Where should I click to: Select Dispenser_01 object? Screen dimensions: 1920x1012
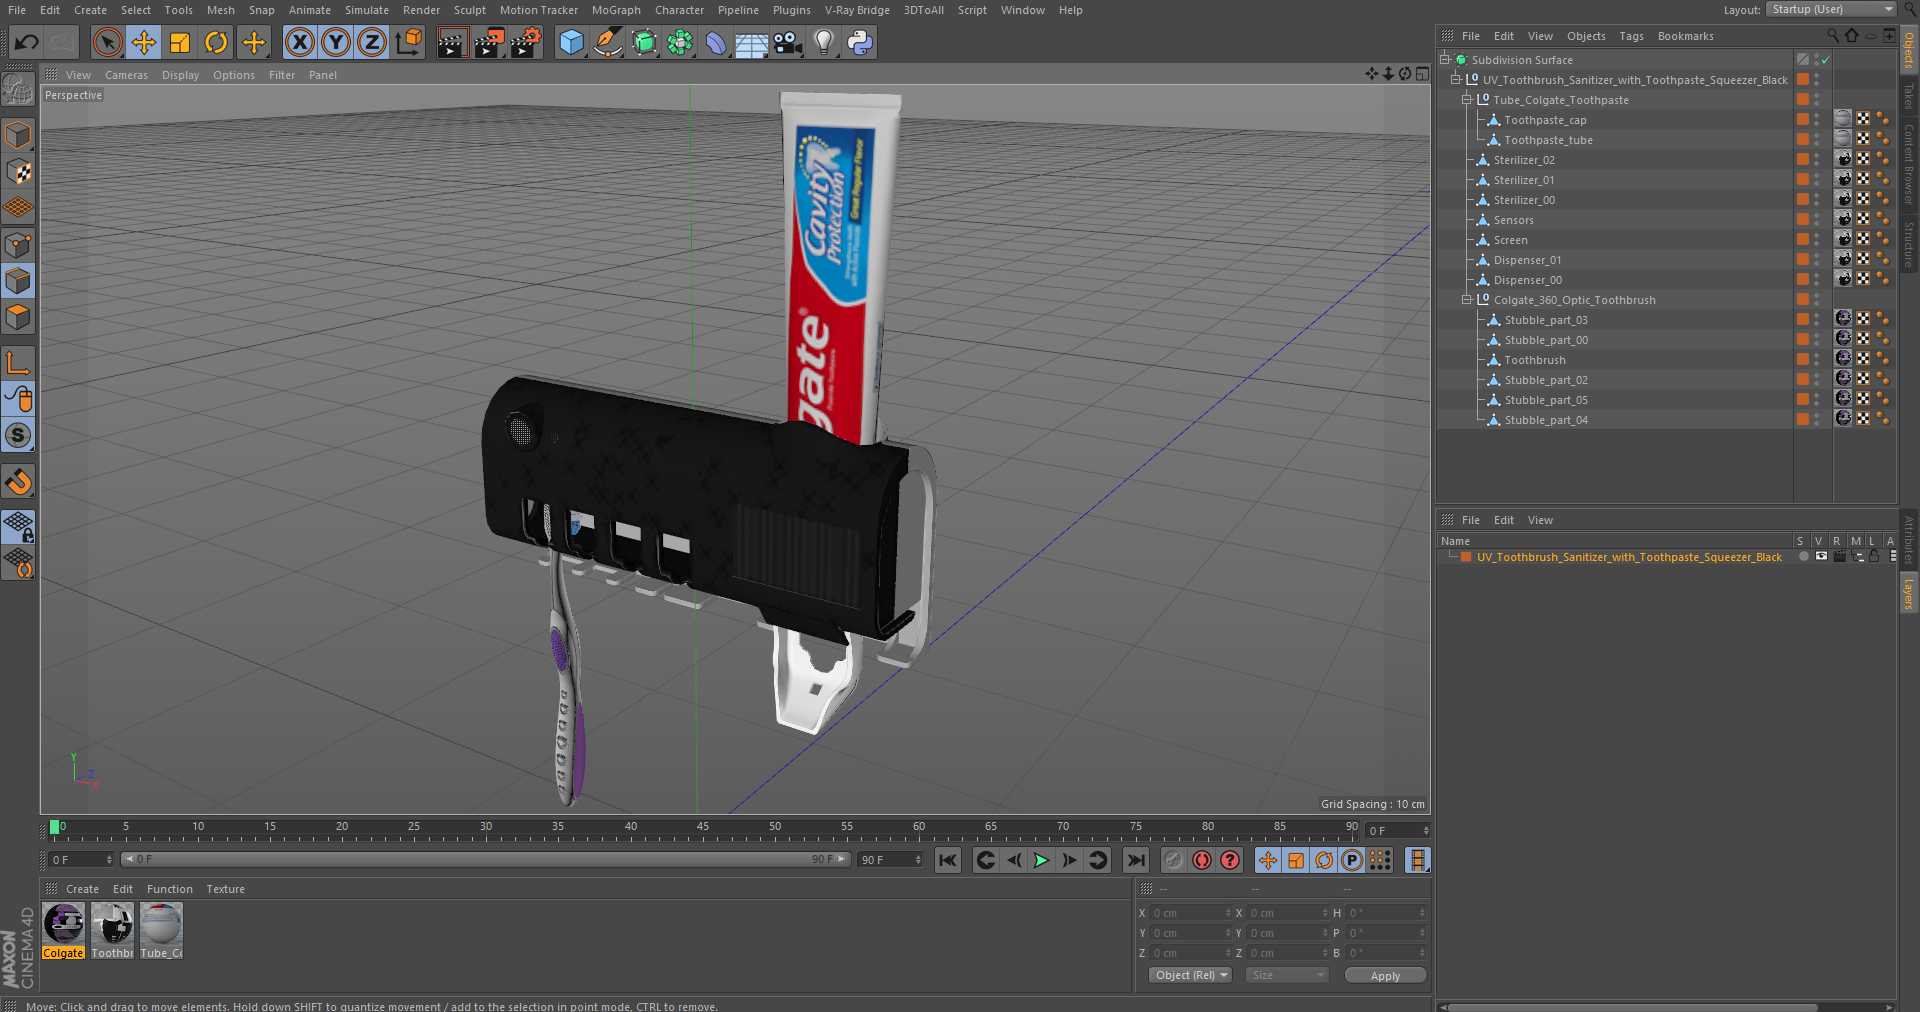click(1527, 260)
